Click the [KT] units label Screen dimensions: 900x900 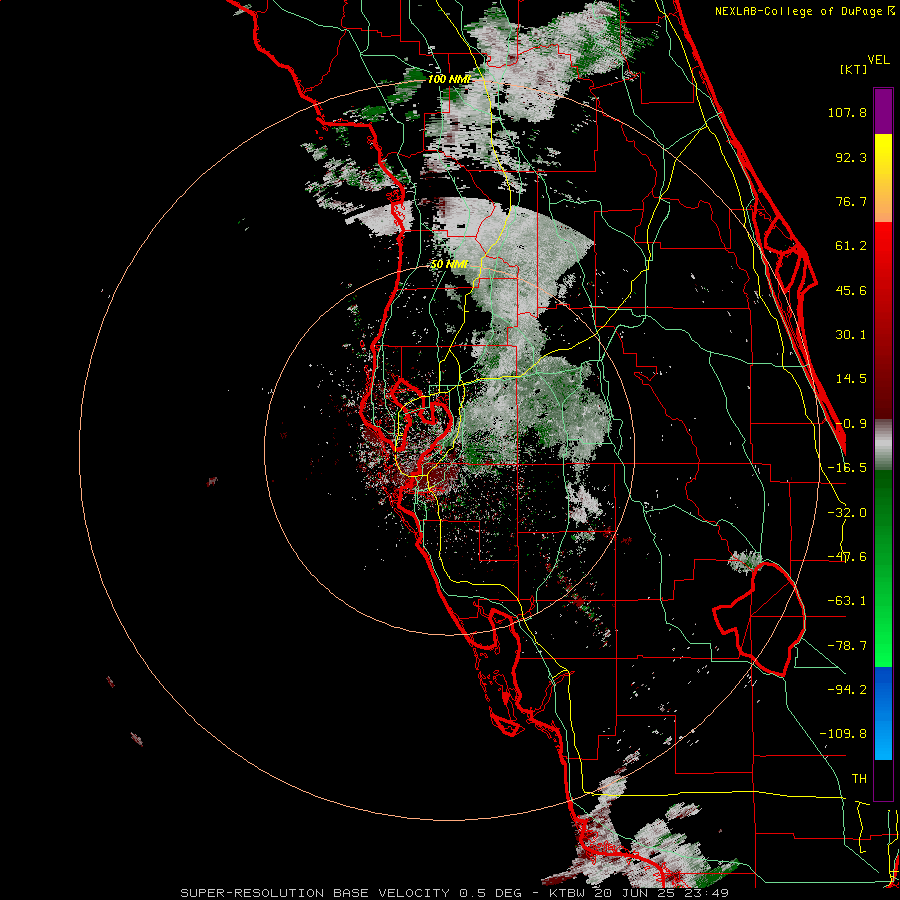(854, 69)
